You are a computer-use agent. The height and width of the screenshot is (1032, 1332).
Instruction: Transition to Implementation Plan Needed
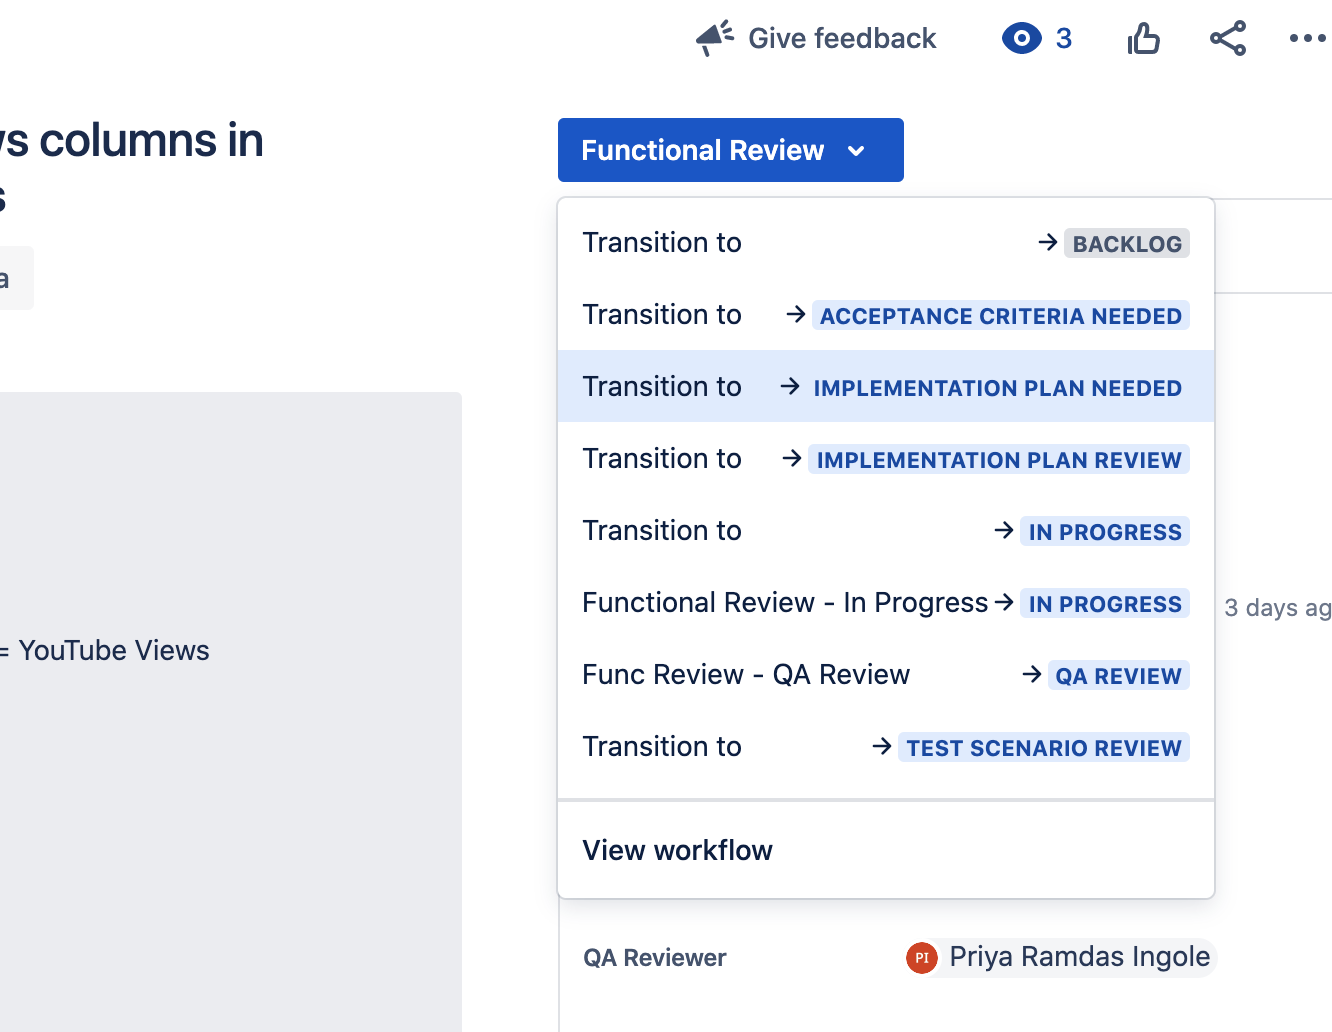tap(886, 387)
